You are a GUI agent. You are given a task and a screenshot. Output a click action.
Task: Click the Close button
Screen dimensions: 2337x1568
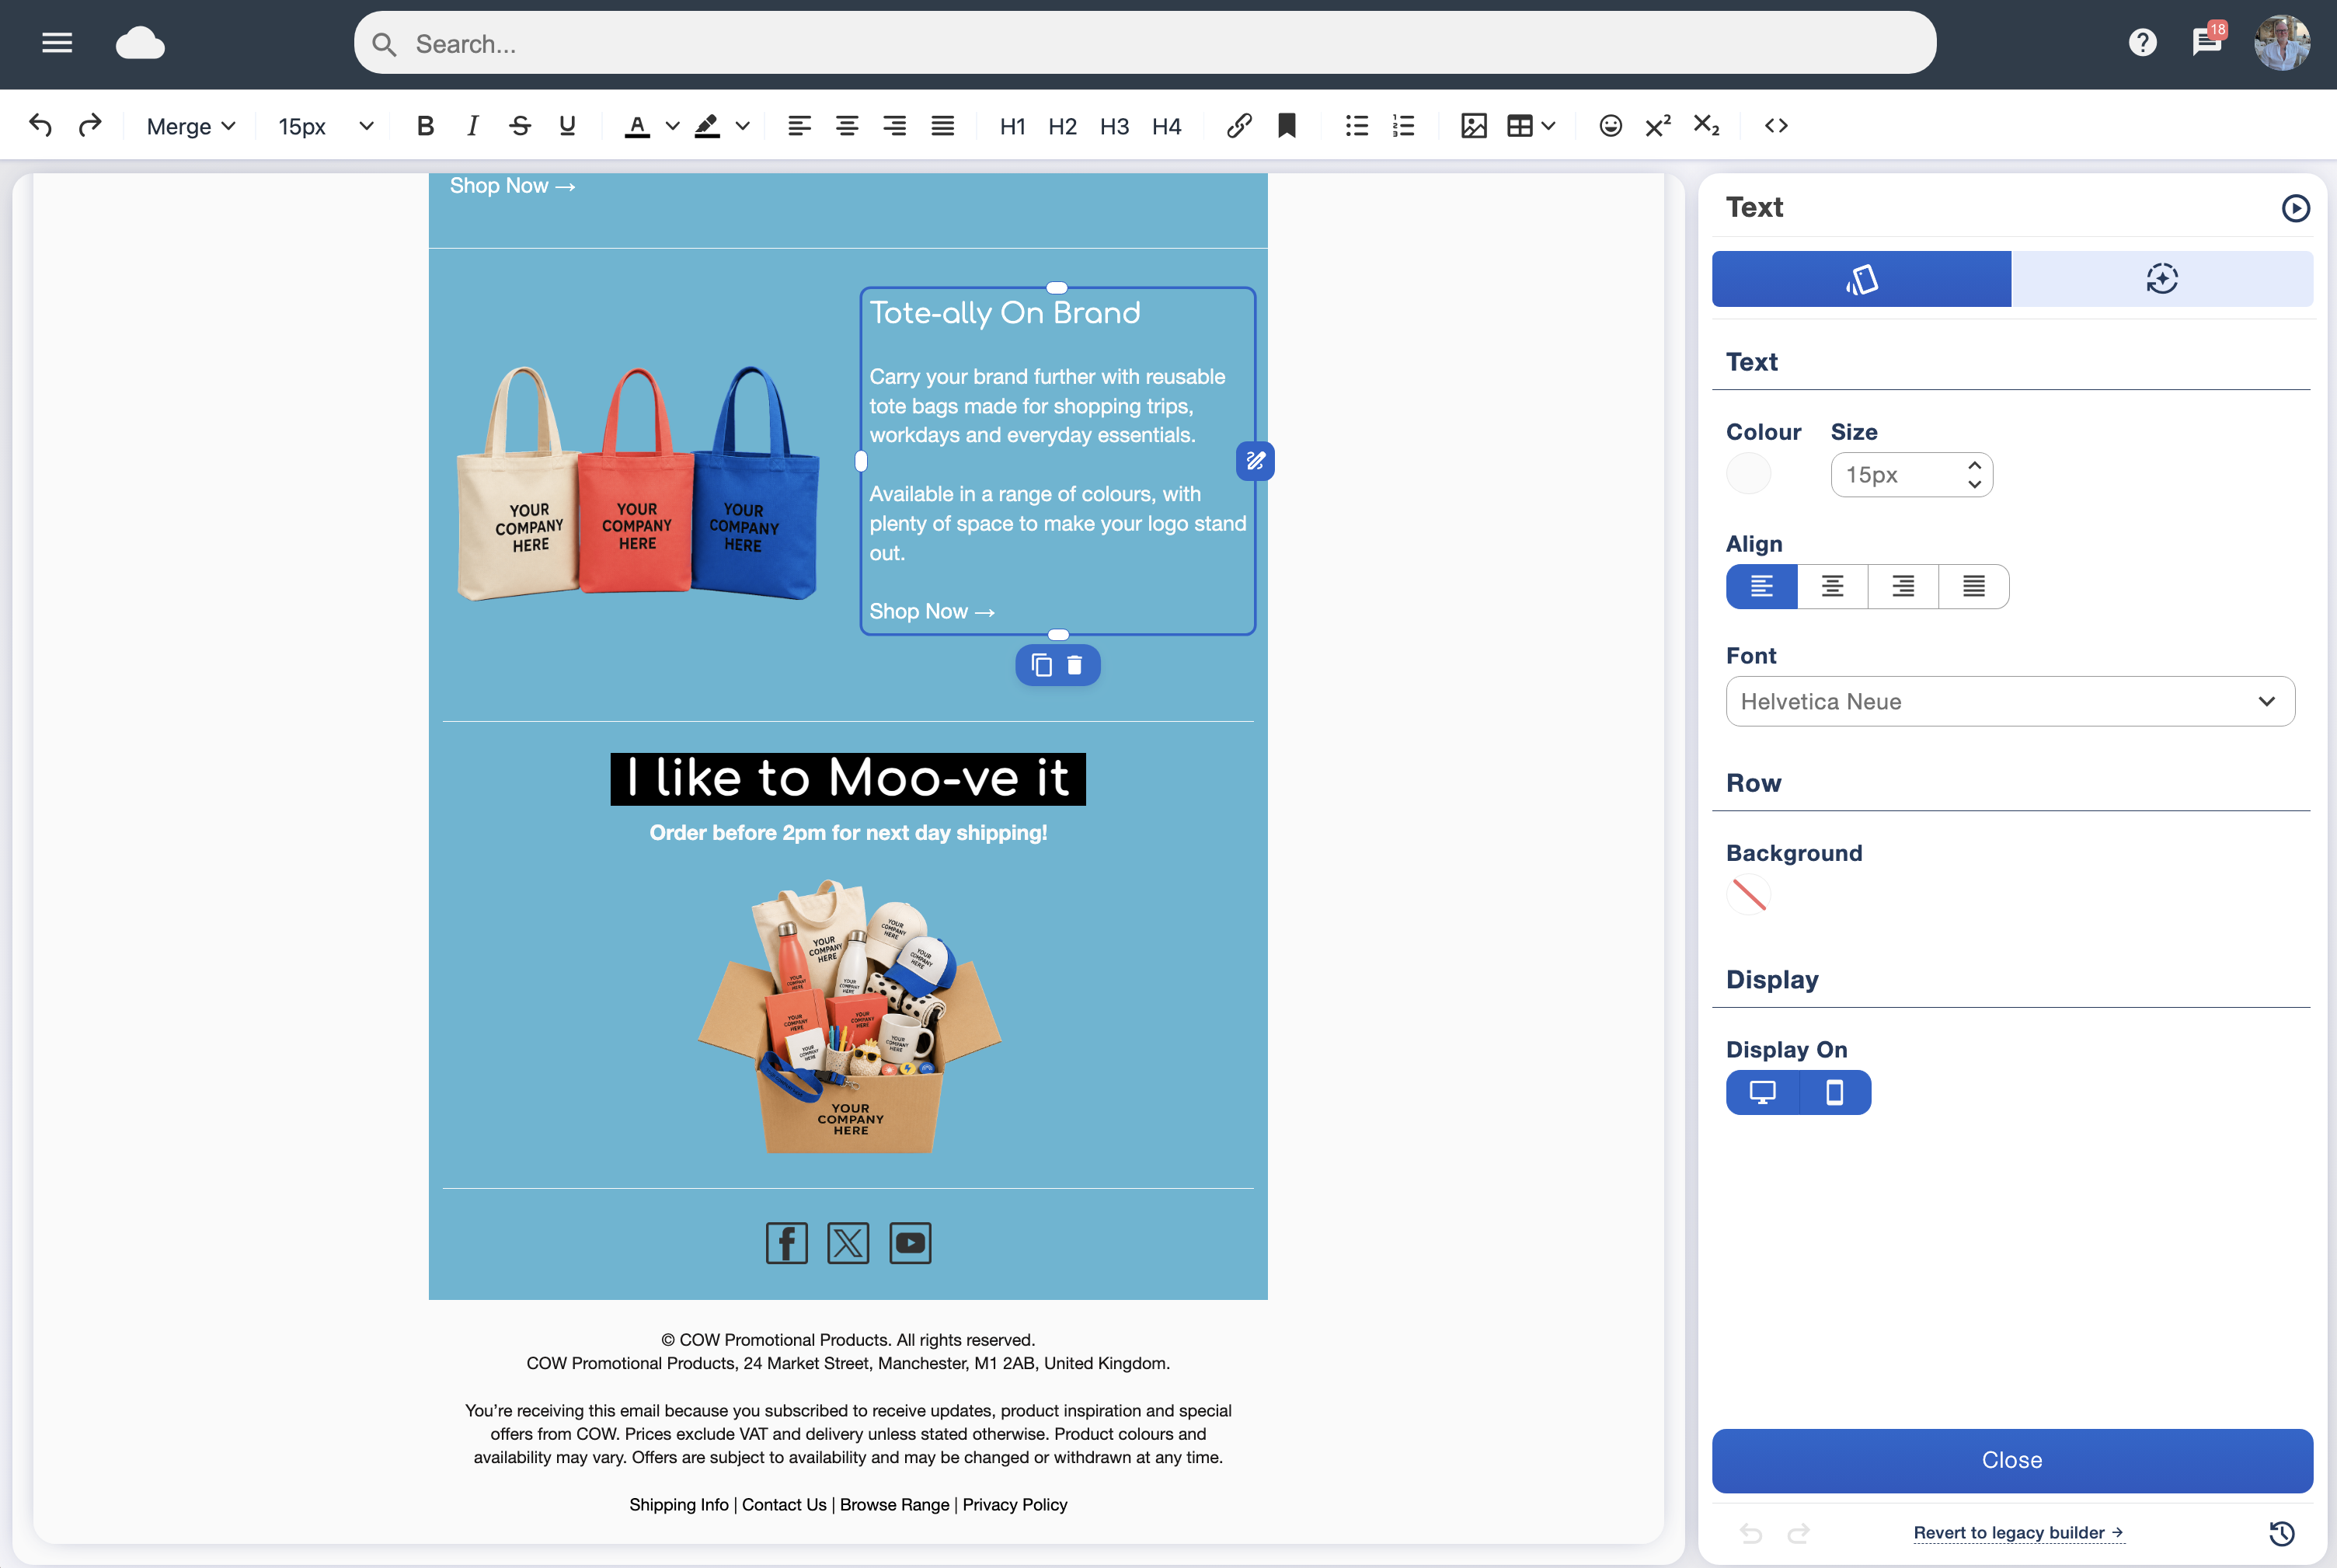[x=2012, y=1461]
